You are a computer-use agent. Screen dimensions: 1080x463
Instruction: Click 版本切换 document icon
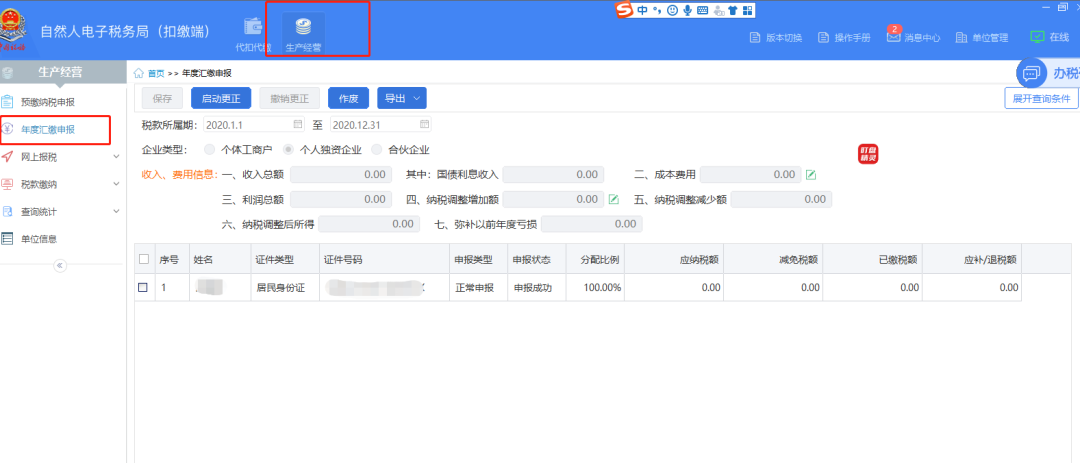coord(754,37)
